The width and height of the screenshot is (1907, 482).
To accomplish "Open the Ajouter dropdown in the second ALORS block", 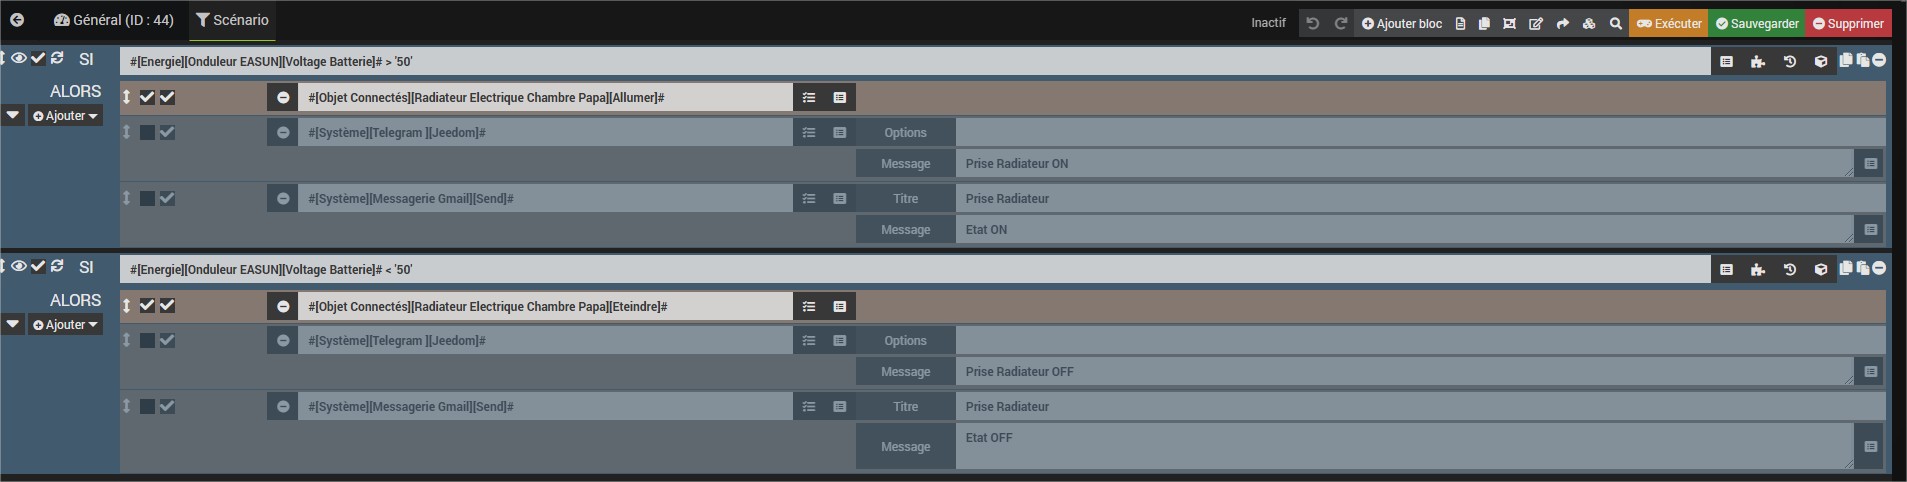I will (66, 324).
